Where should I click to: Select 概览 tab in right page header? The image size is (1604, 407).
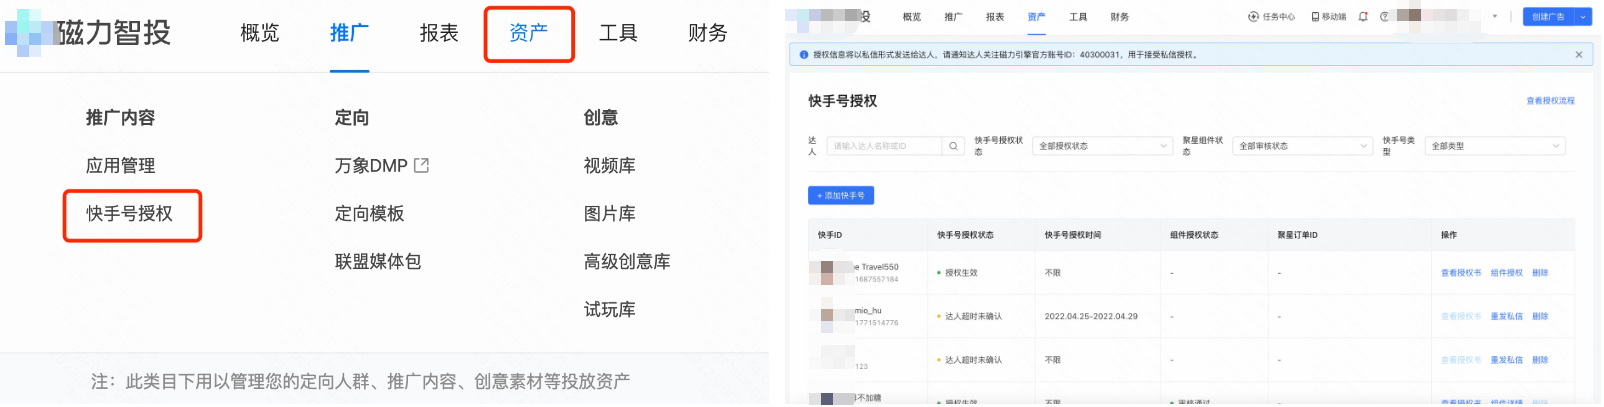coord(912,17)
